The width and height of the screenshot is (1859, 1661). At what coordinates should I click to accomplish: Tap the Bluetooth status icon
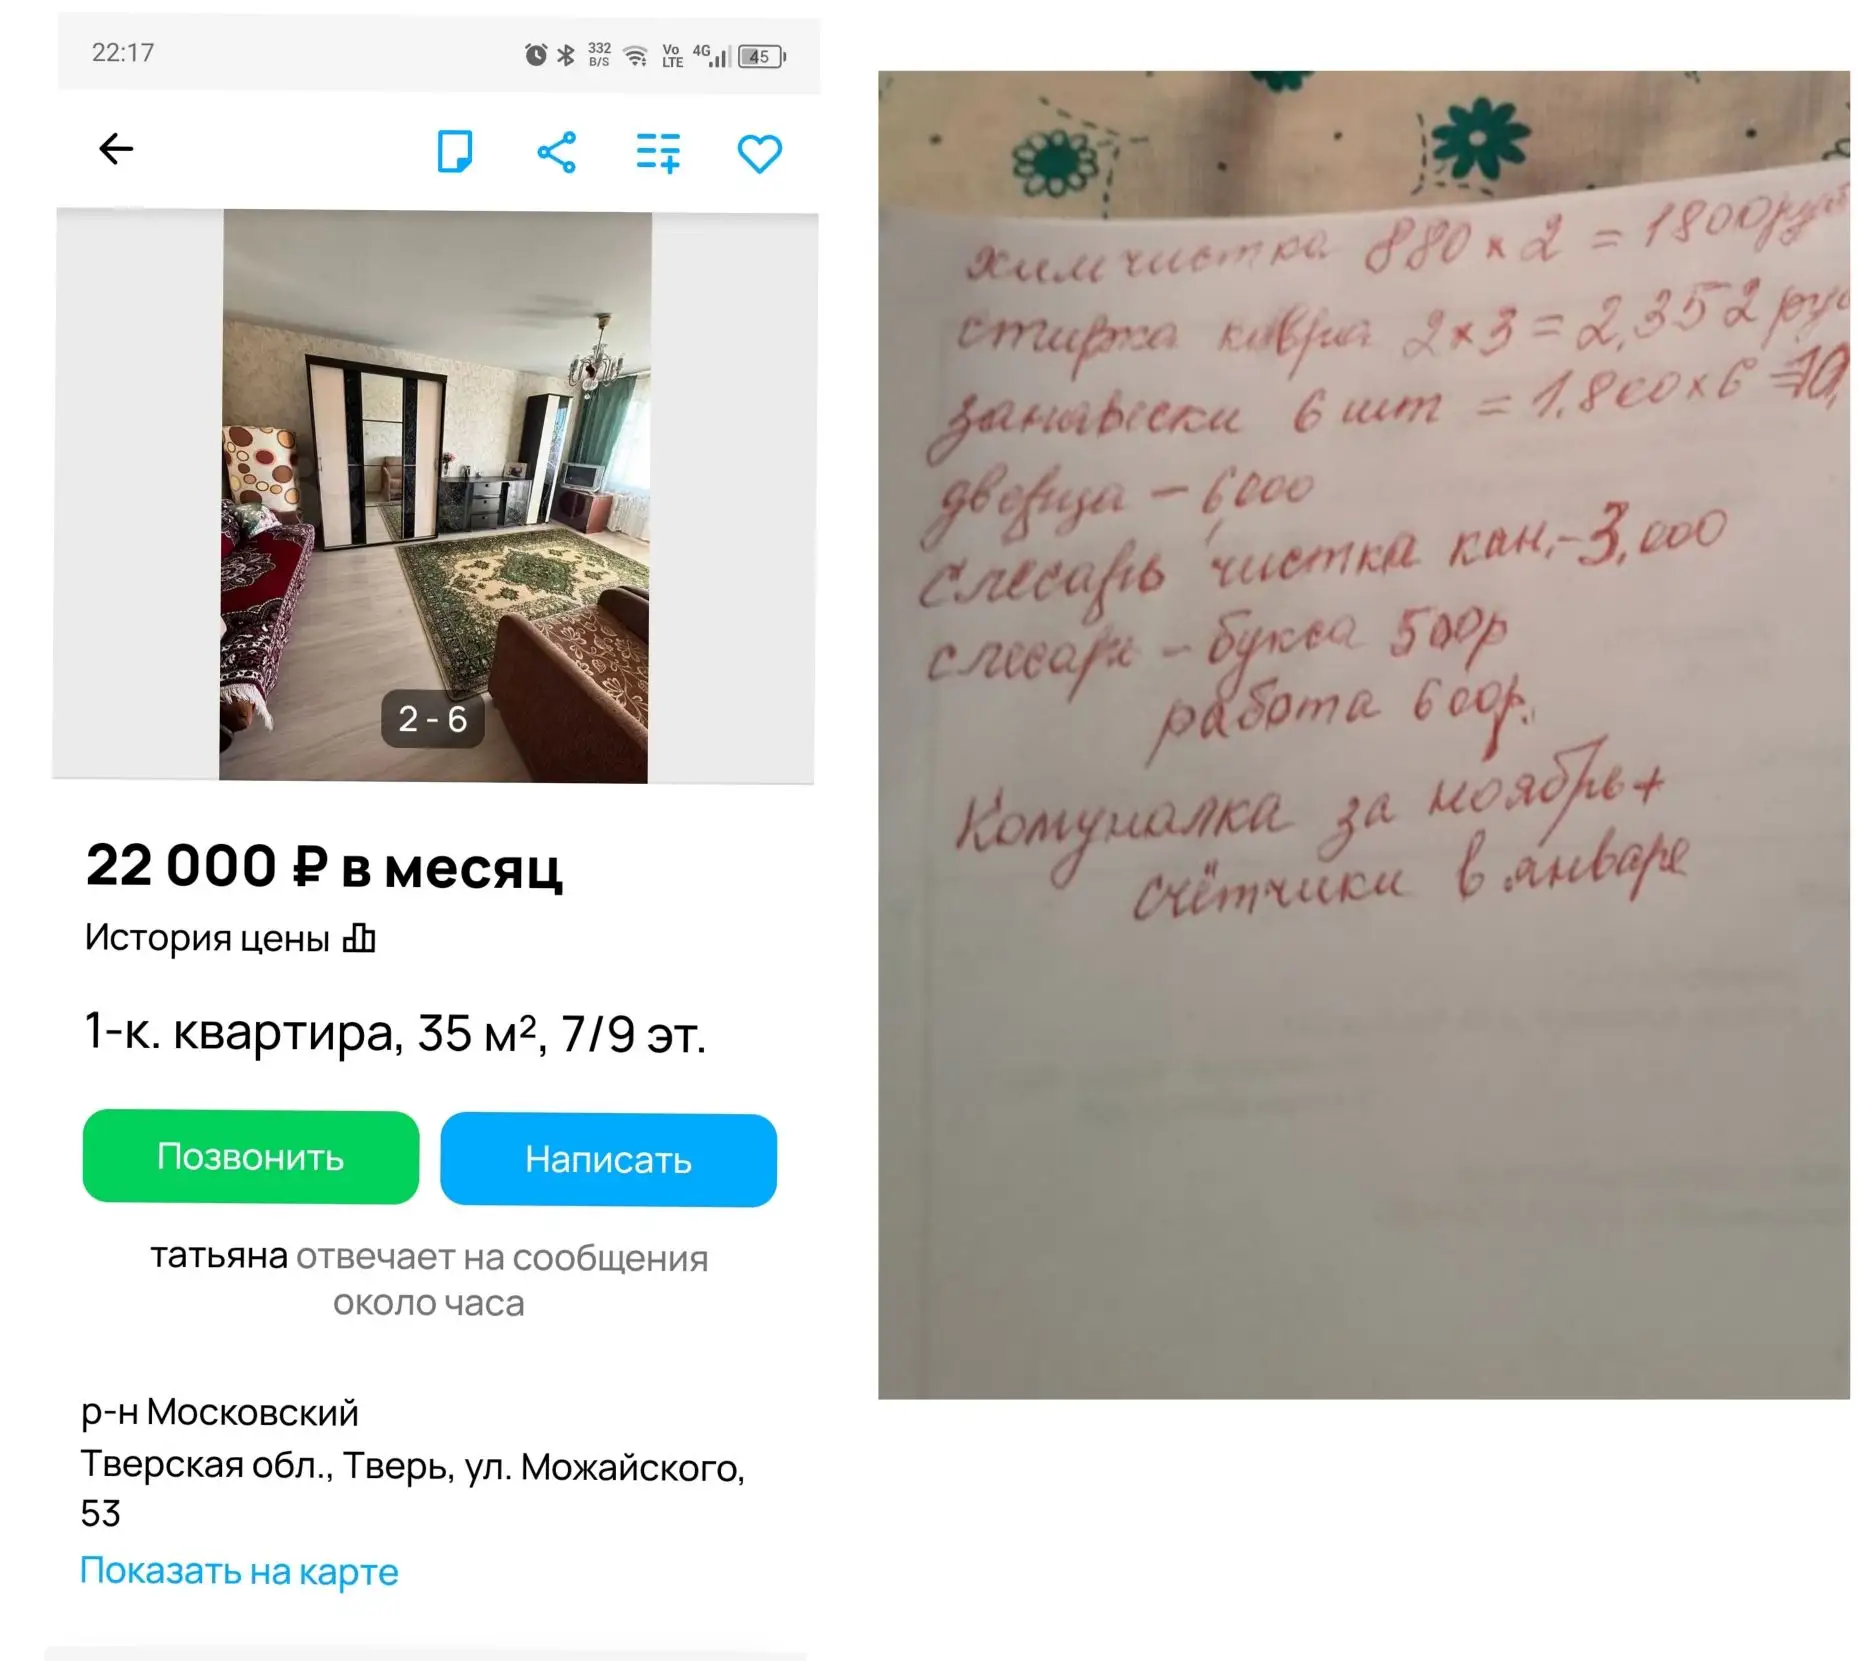coord(566,55)
